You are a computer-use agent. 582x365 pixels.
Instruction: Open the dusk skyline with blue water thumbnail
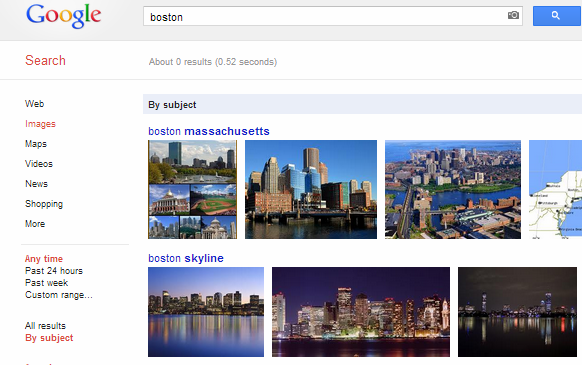coord(206,312)
